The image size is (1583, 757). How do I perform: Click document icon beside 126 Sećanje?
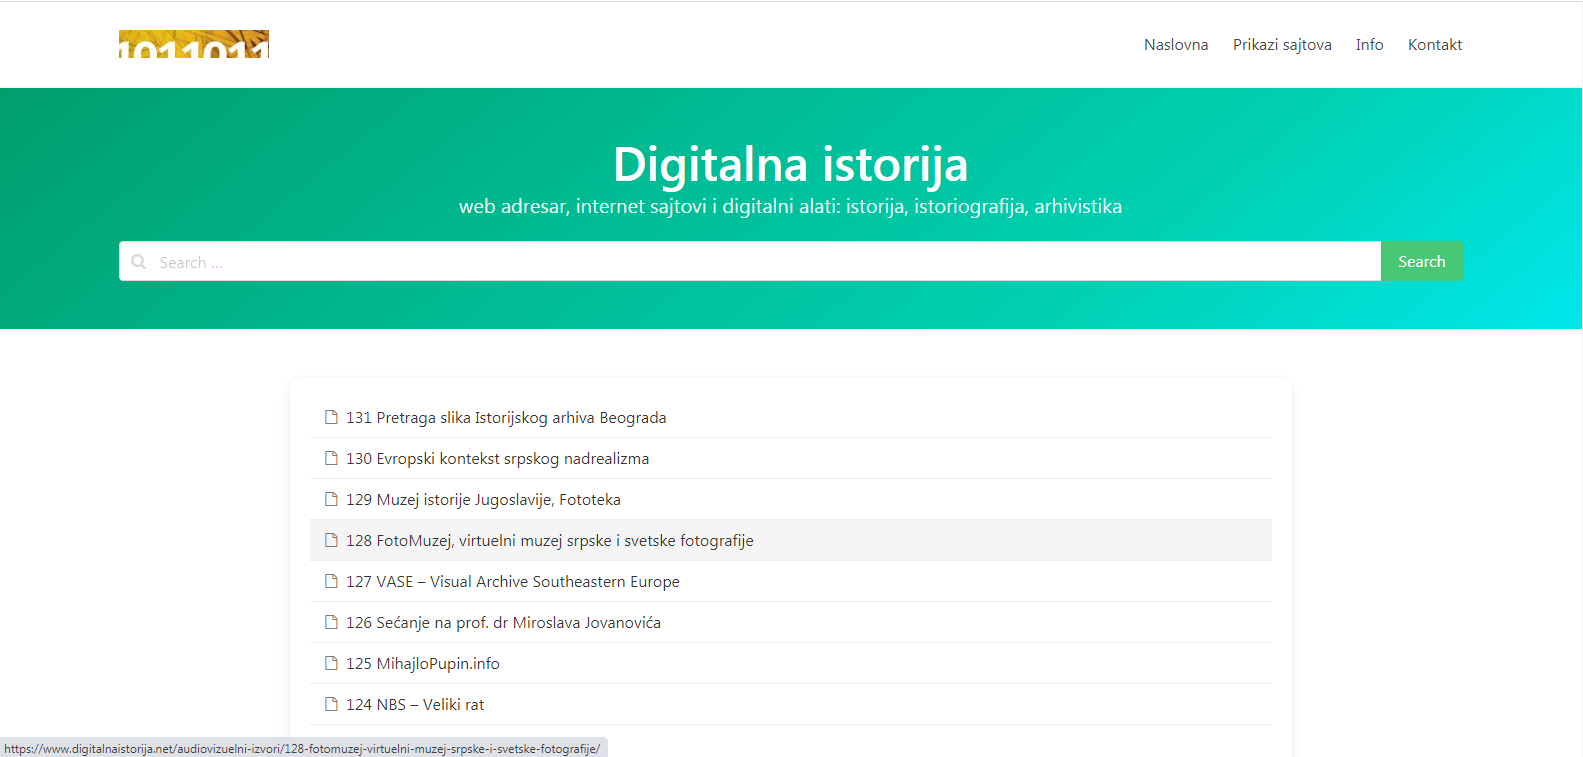coord(331,622)
